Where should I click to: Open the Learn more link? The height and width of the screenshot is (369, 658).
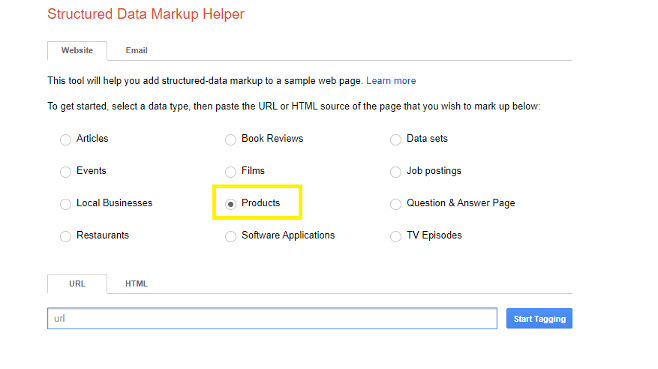pyautogui.click(x=391, y=81)
